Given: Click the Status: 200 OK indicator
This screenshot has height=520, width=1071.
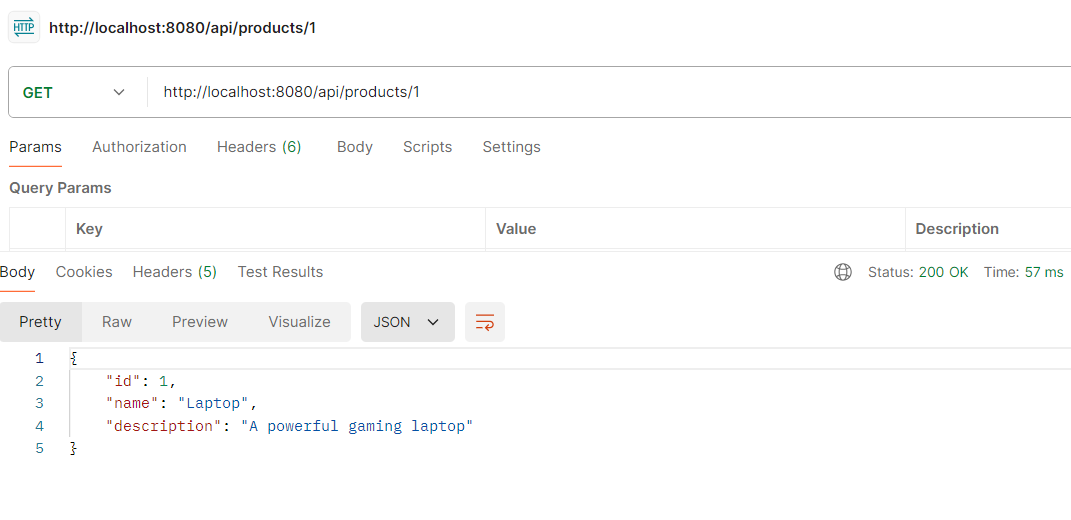Looking at the screenshot, I should 918,272.
